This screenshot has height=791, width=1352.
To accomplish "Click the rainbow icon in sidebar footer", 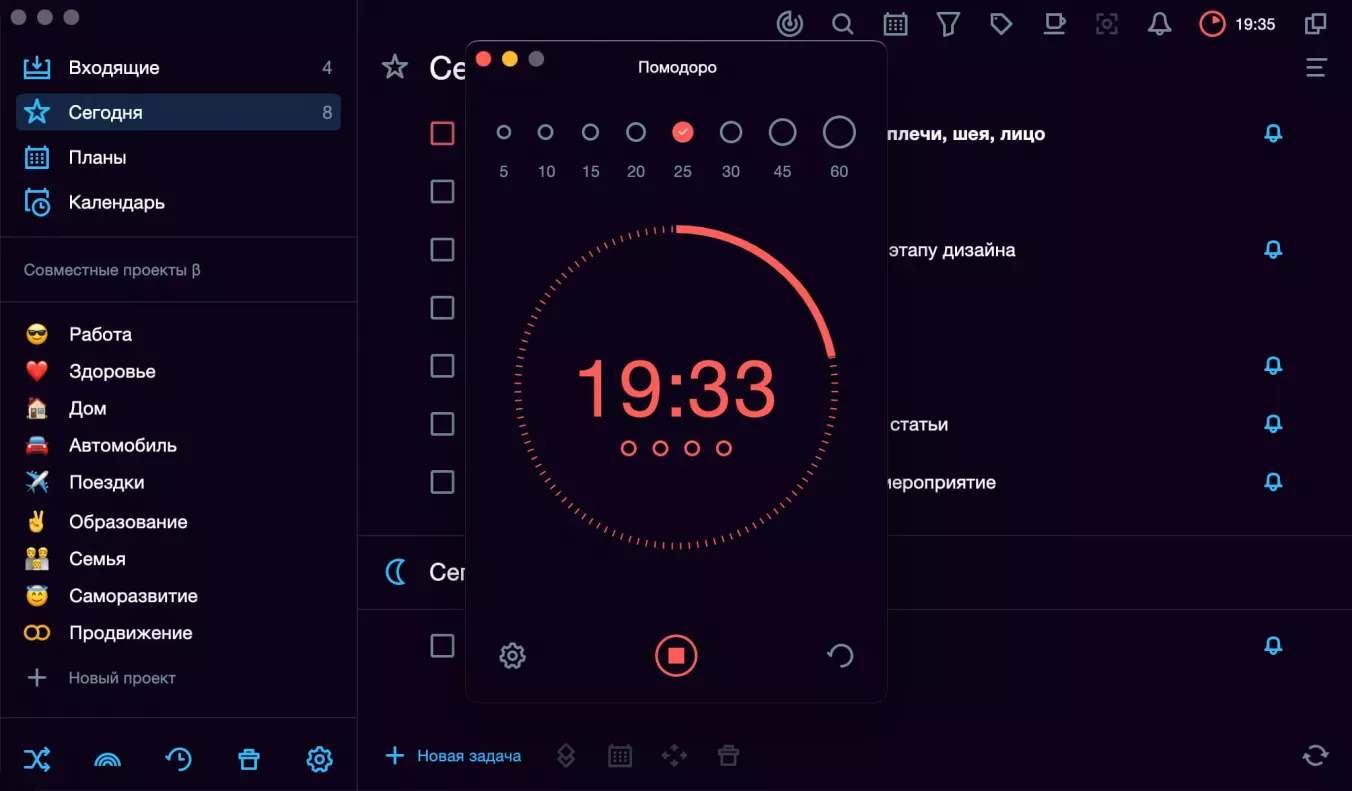I will coord(107,760).
